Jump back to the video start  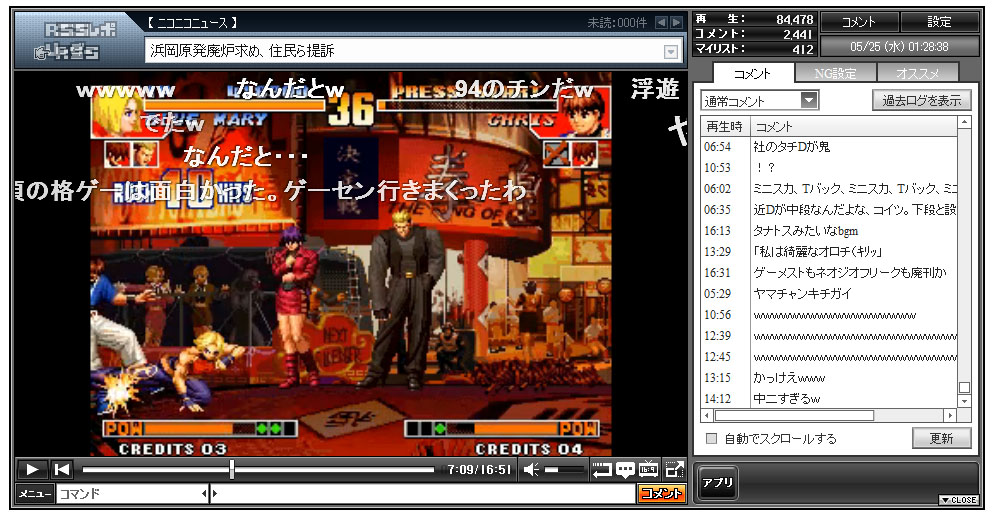coord(62,470)
